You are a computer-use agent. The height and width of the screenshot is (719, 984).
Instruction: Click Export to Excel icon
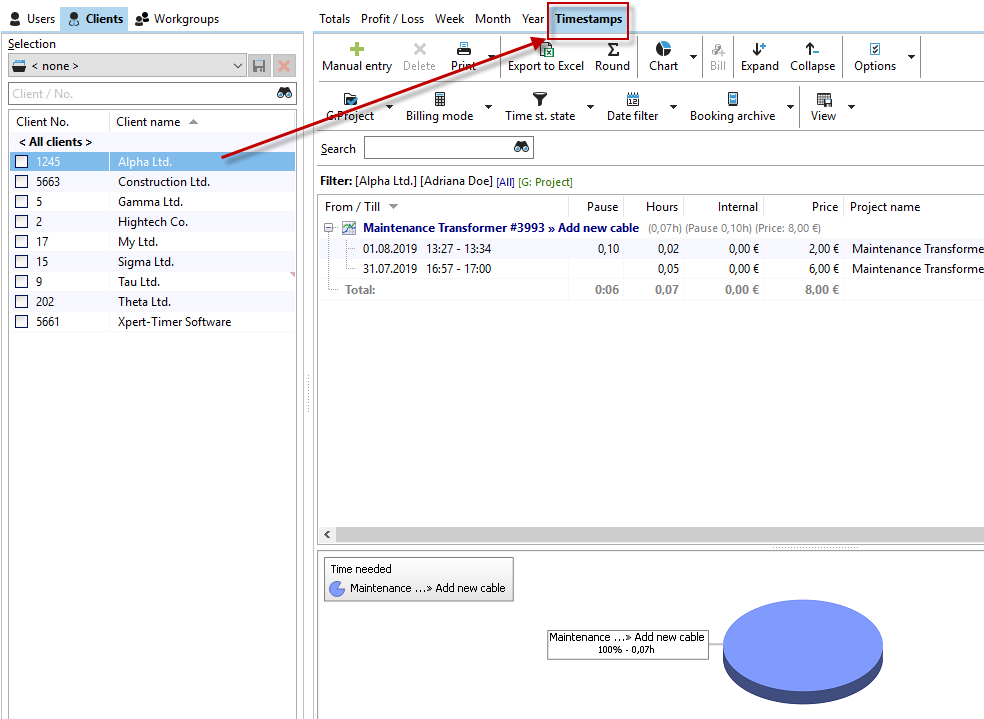546,50
